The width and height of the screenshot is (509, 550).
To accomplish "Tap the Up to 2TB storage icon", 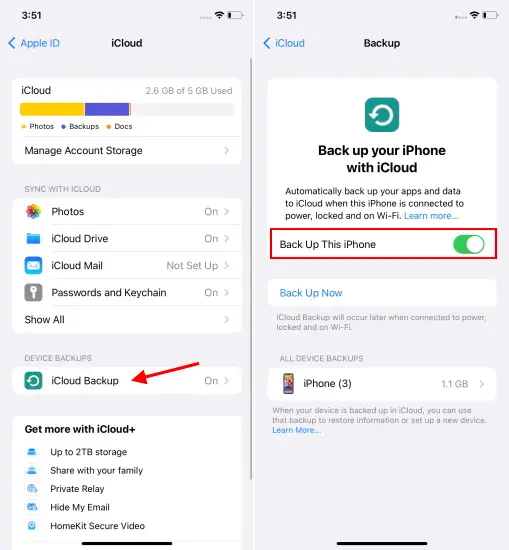I will (32, 452).
